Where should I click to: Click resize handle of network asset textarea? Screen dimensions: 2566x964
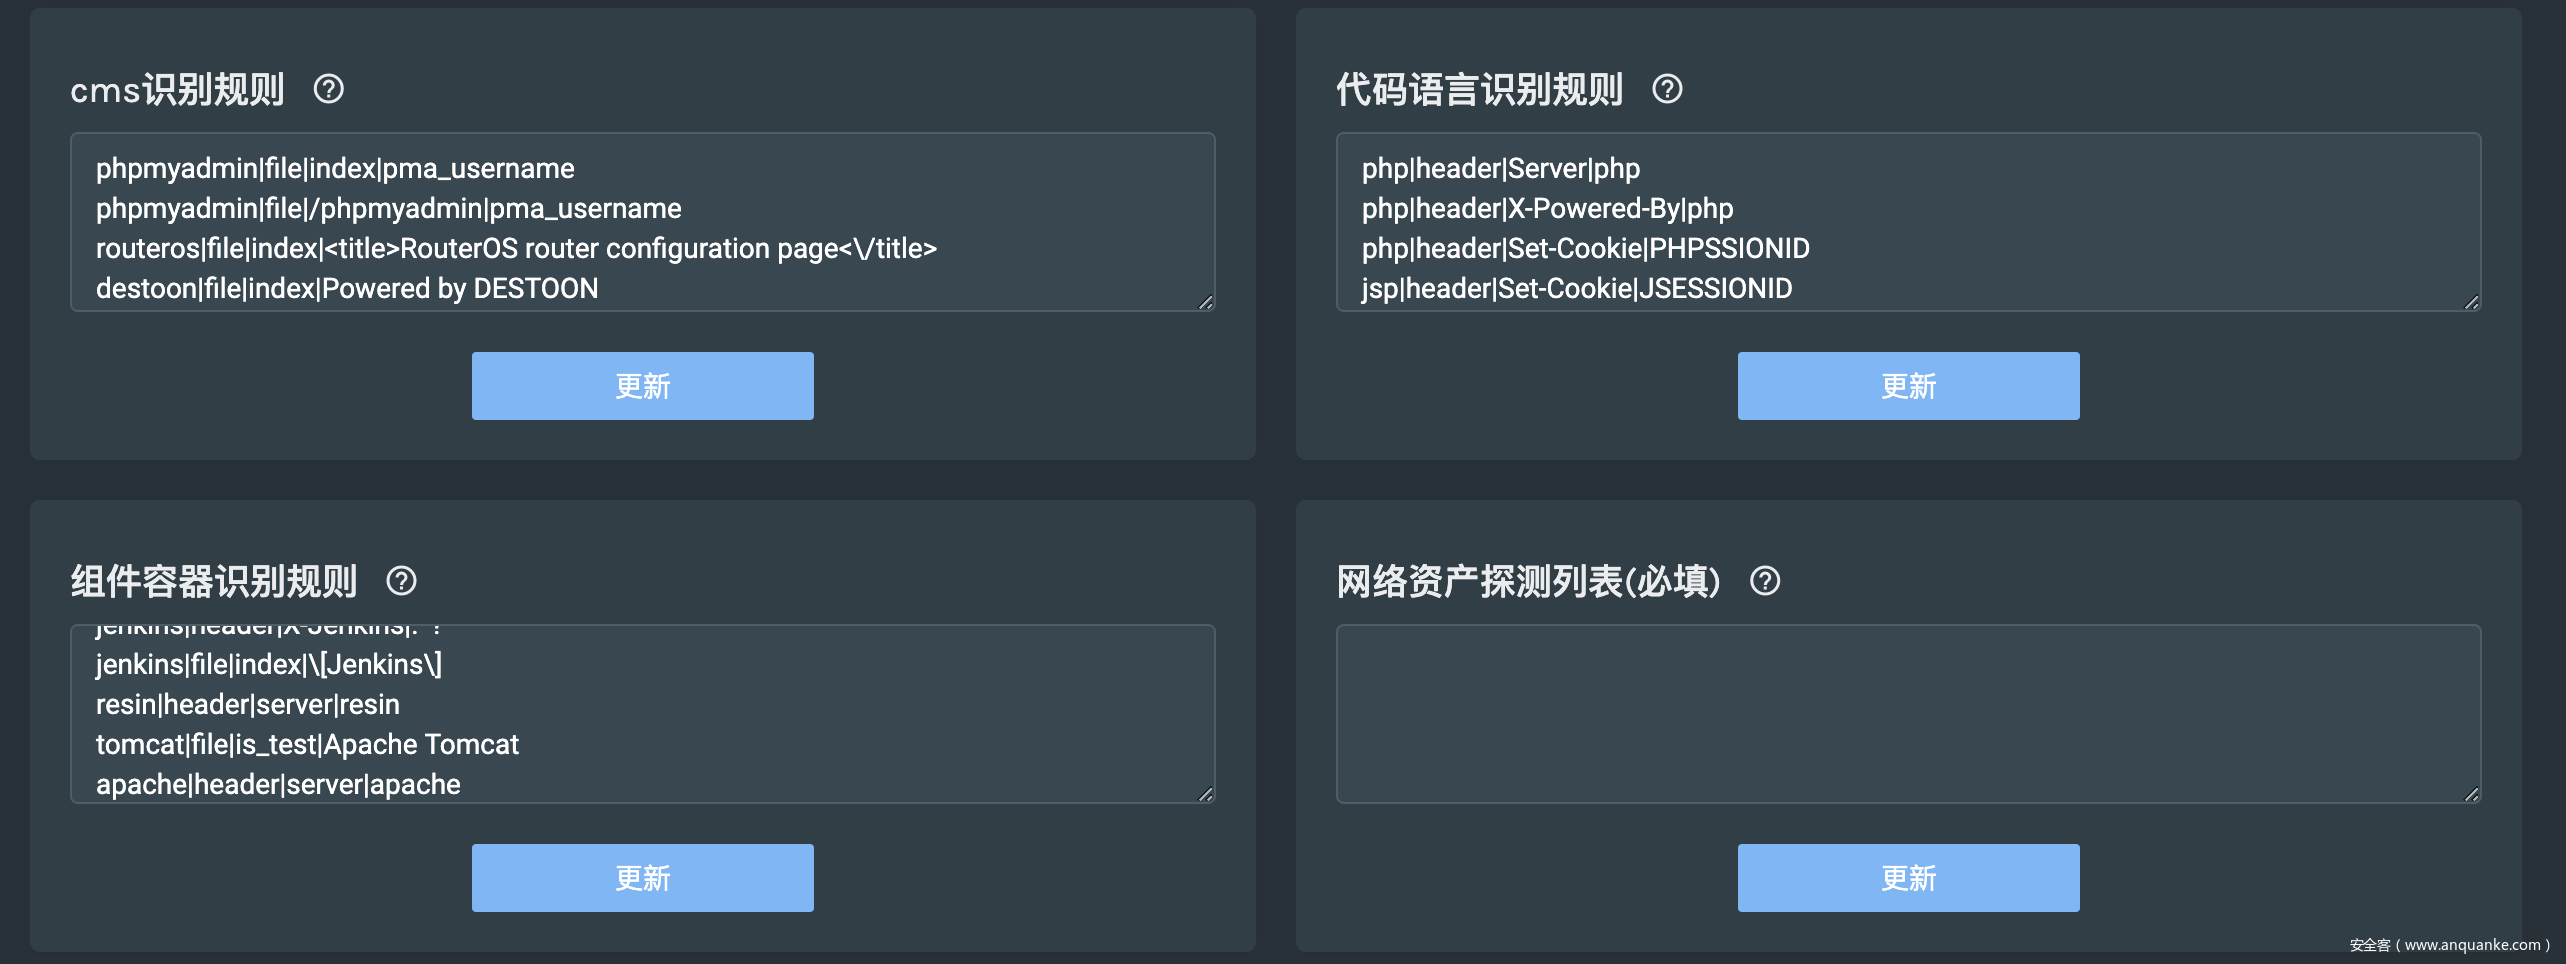(x=2471, y=794)
